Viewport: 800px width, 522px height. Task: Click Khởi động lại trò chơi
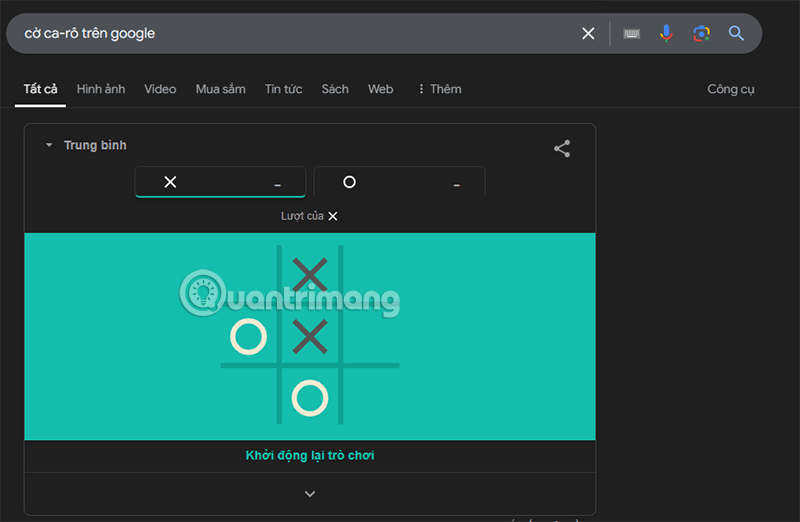coord(310,455)
